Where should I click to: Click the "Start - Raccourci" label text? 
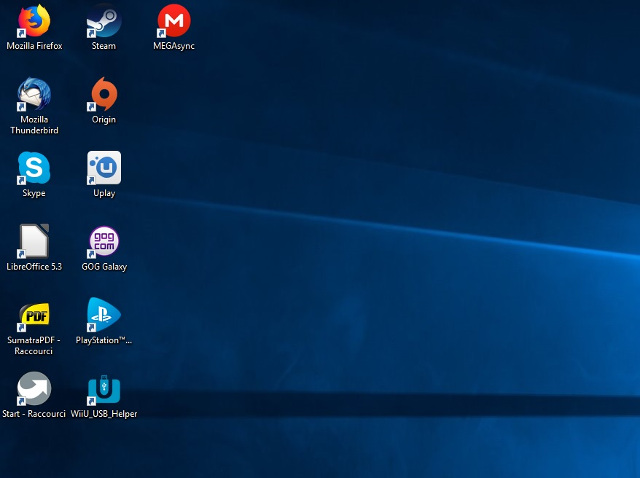tap(34, 414)
